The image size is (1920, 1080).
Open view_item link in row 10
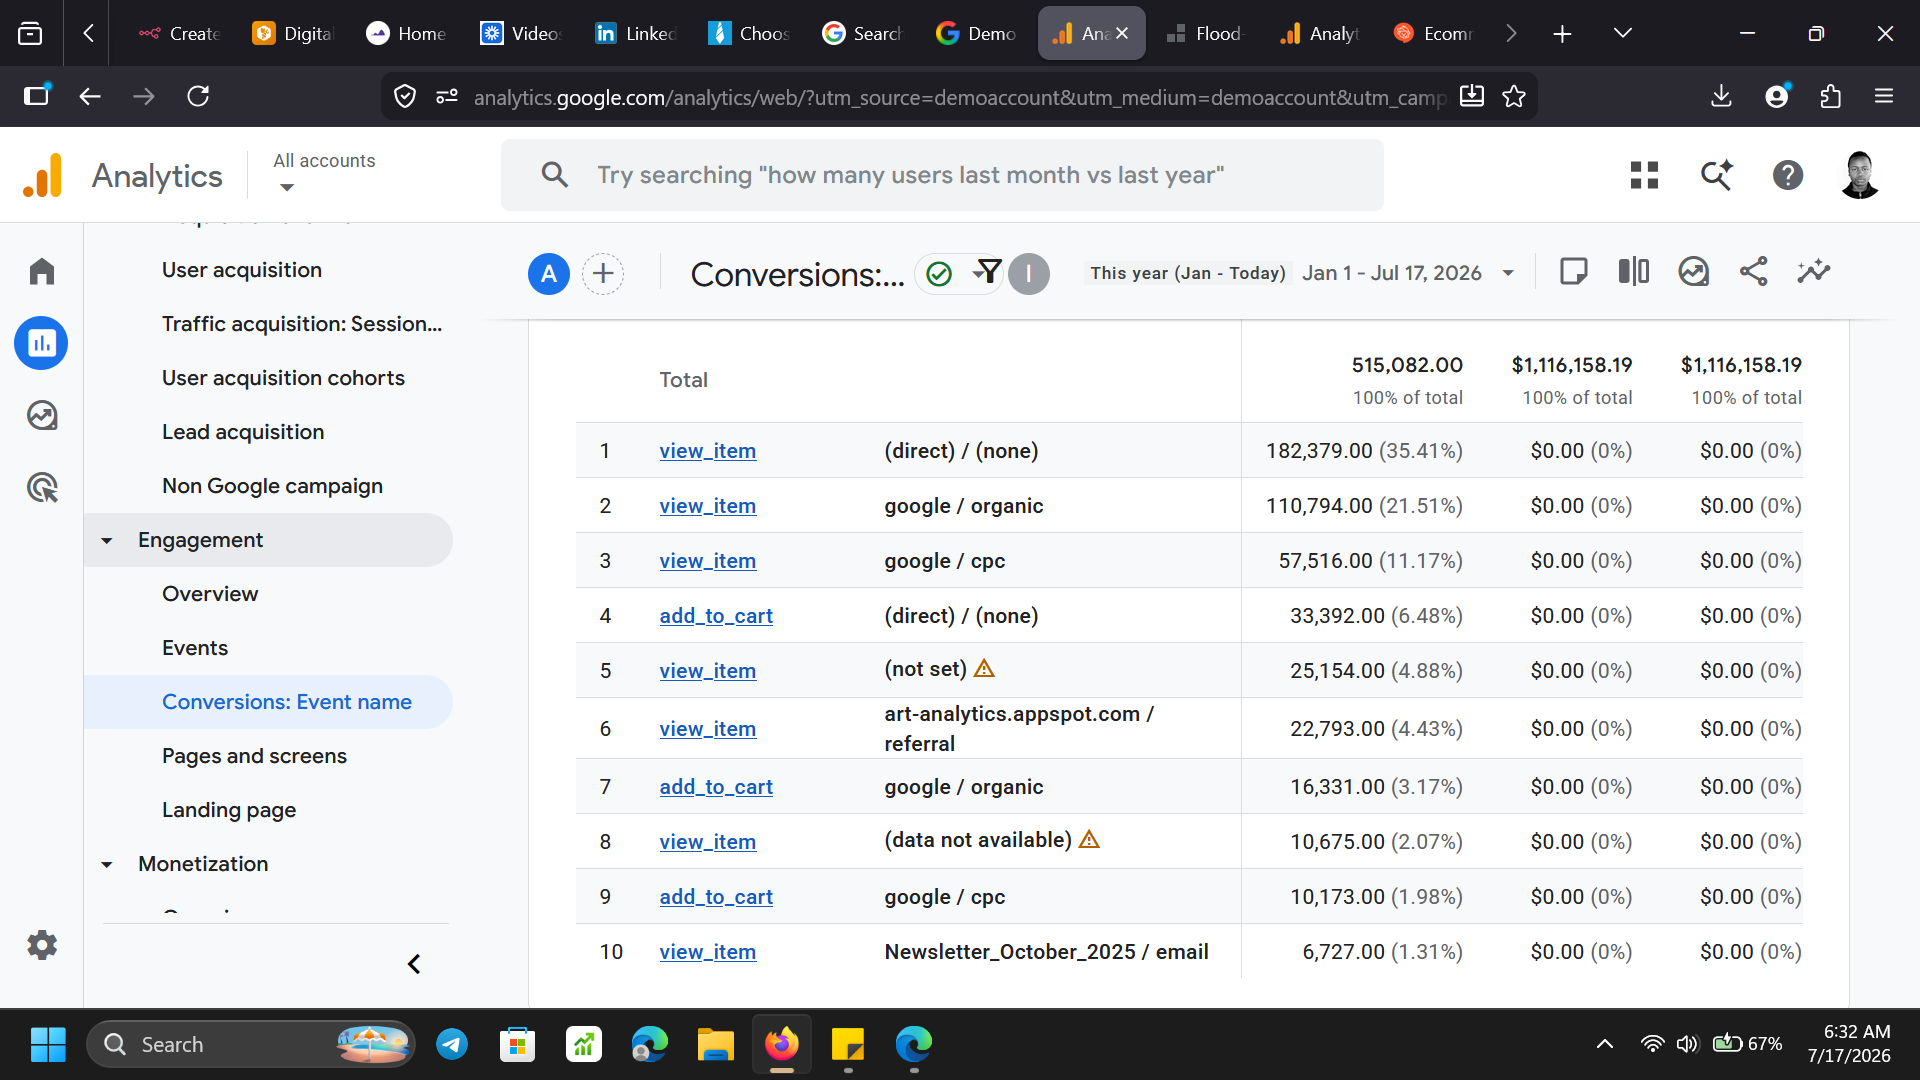[x=708, y=952]
